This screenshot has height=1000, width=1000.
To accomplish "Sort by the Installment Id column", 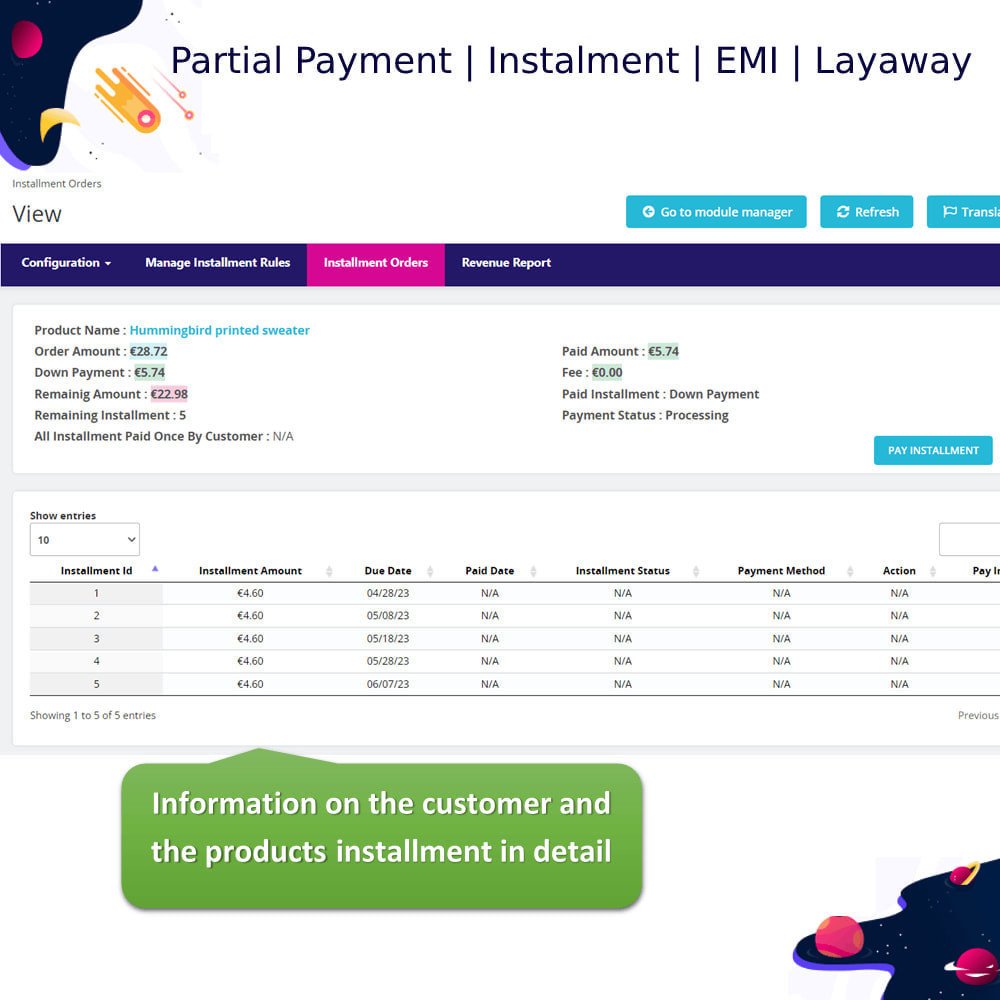I will [x=96, y=571].
